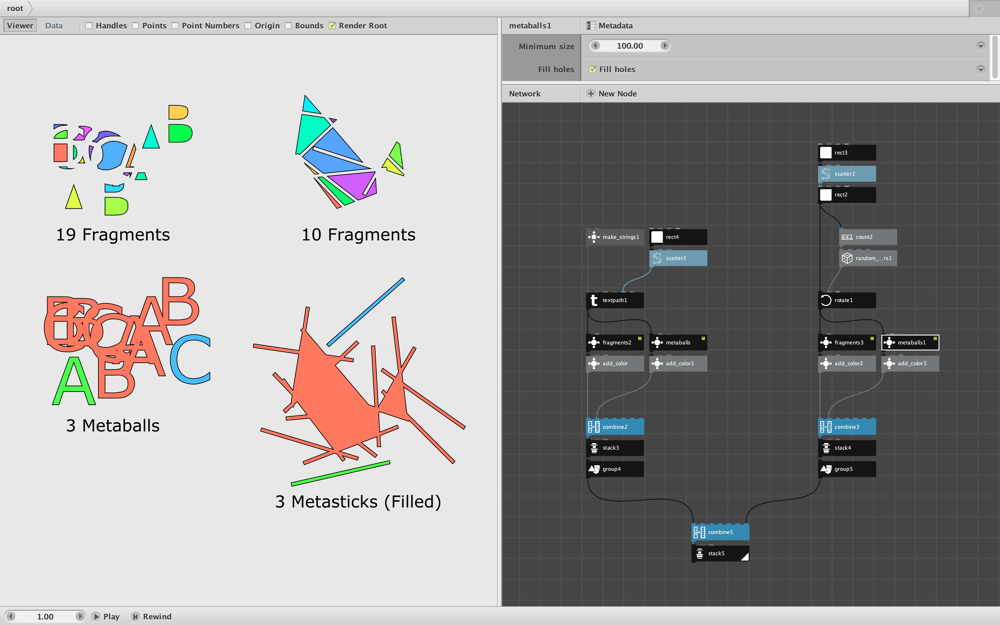Click the frame number field 1.00
Image resolution: width=1000 pixels, height=625 pixels.
pos(45,616)
